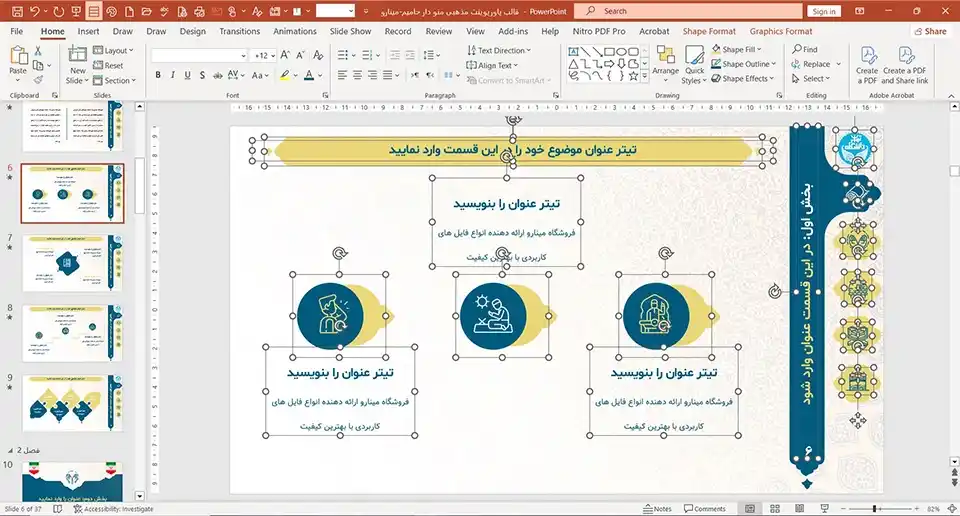Click the Share button

[x=930, y=31]
